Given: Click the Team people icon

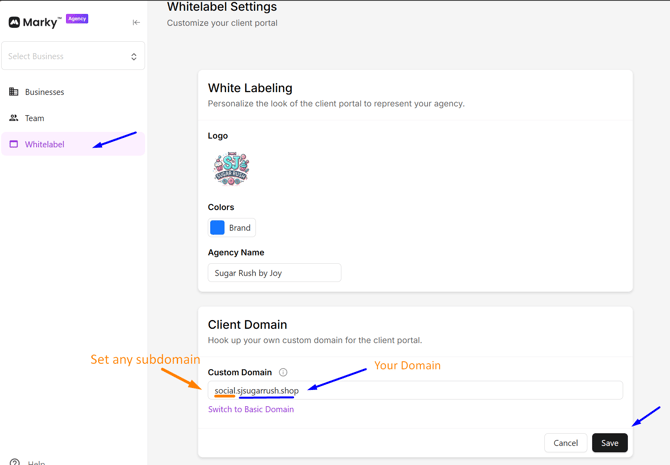Looking at the screenshot, I should pyautogui.click(x=14, y=118).
